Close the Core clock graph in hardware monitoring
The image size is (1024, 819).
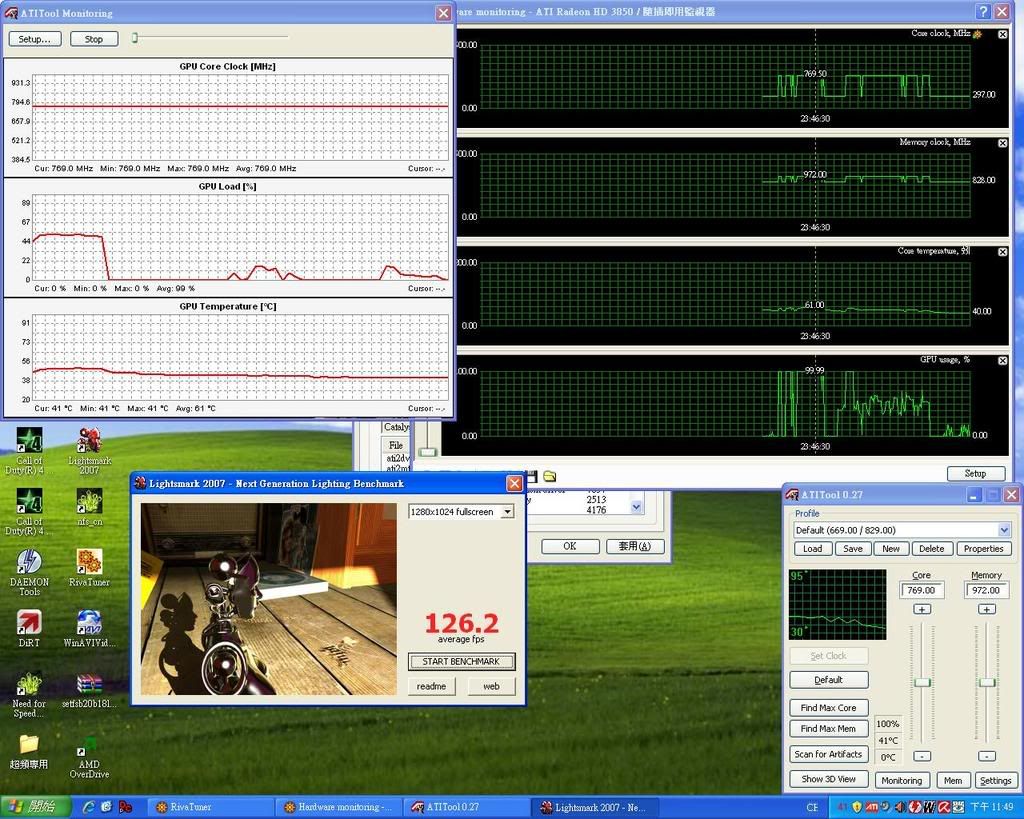point(1002,34)
